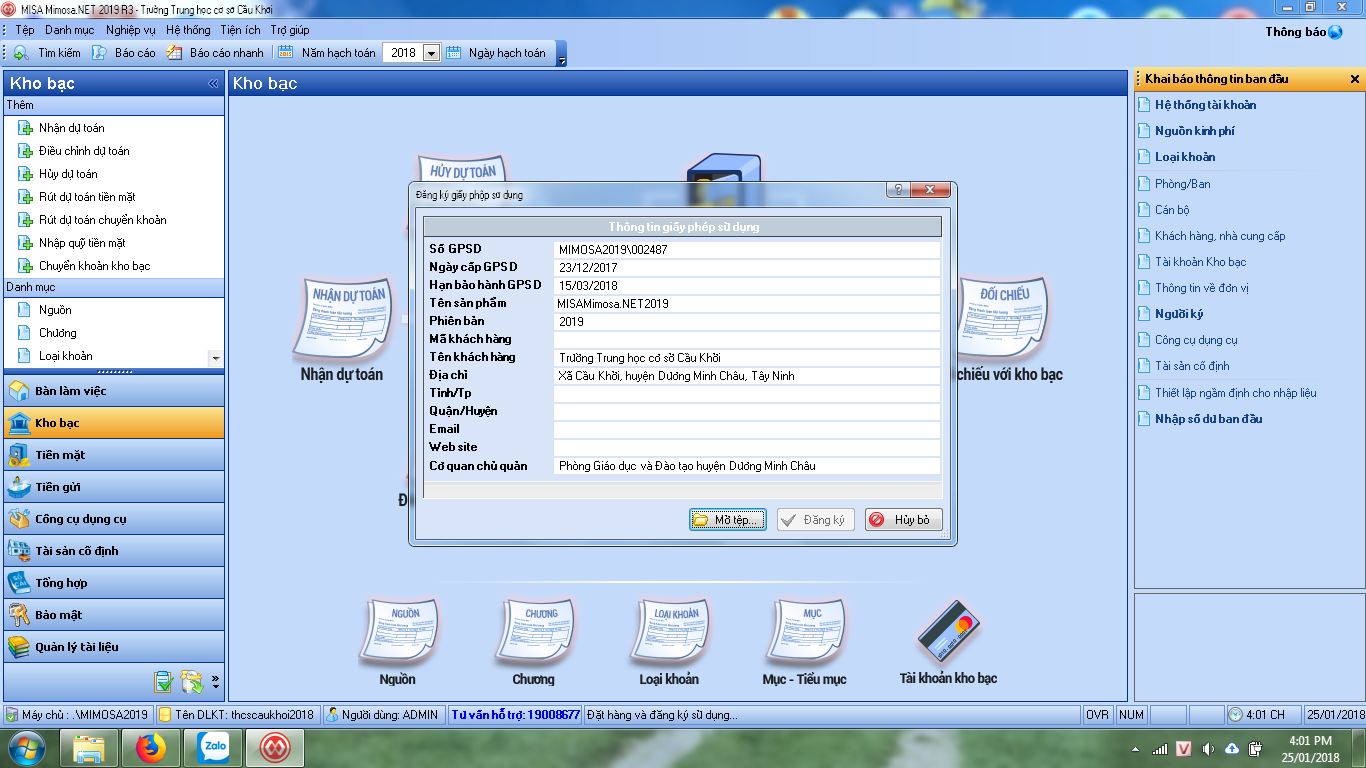
Task: Click Ngày hạch toán in the toolbar
Action: coord(497,53)
